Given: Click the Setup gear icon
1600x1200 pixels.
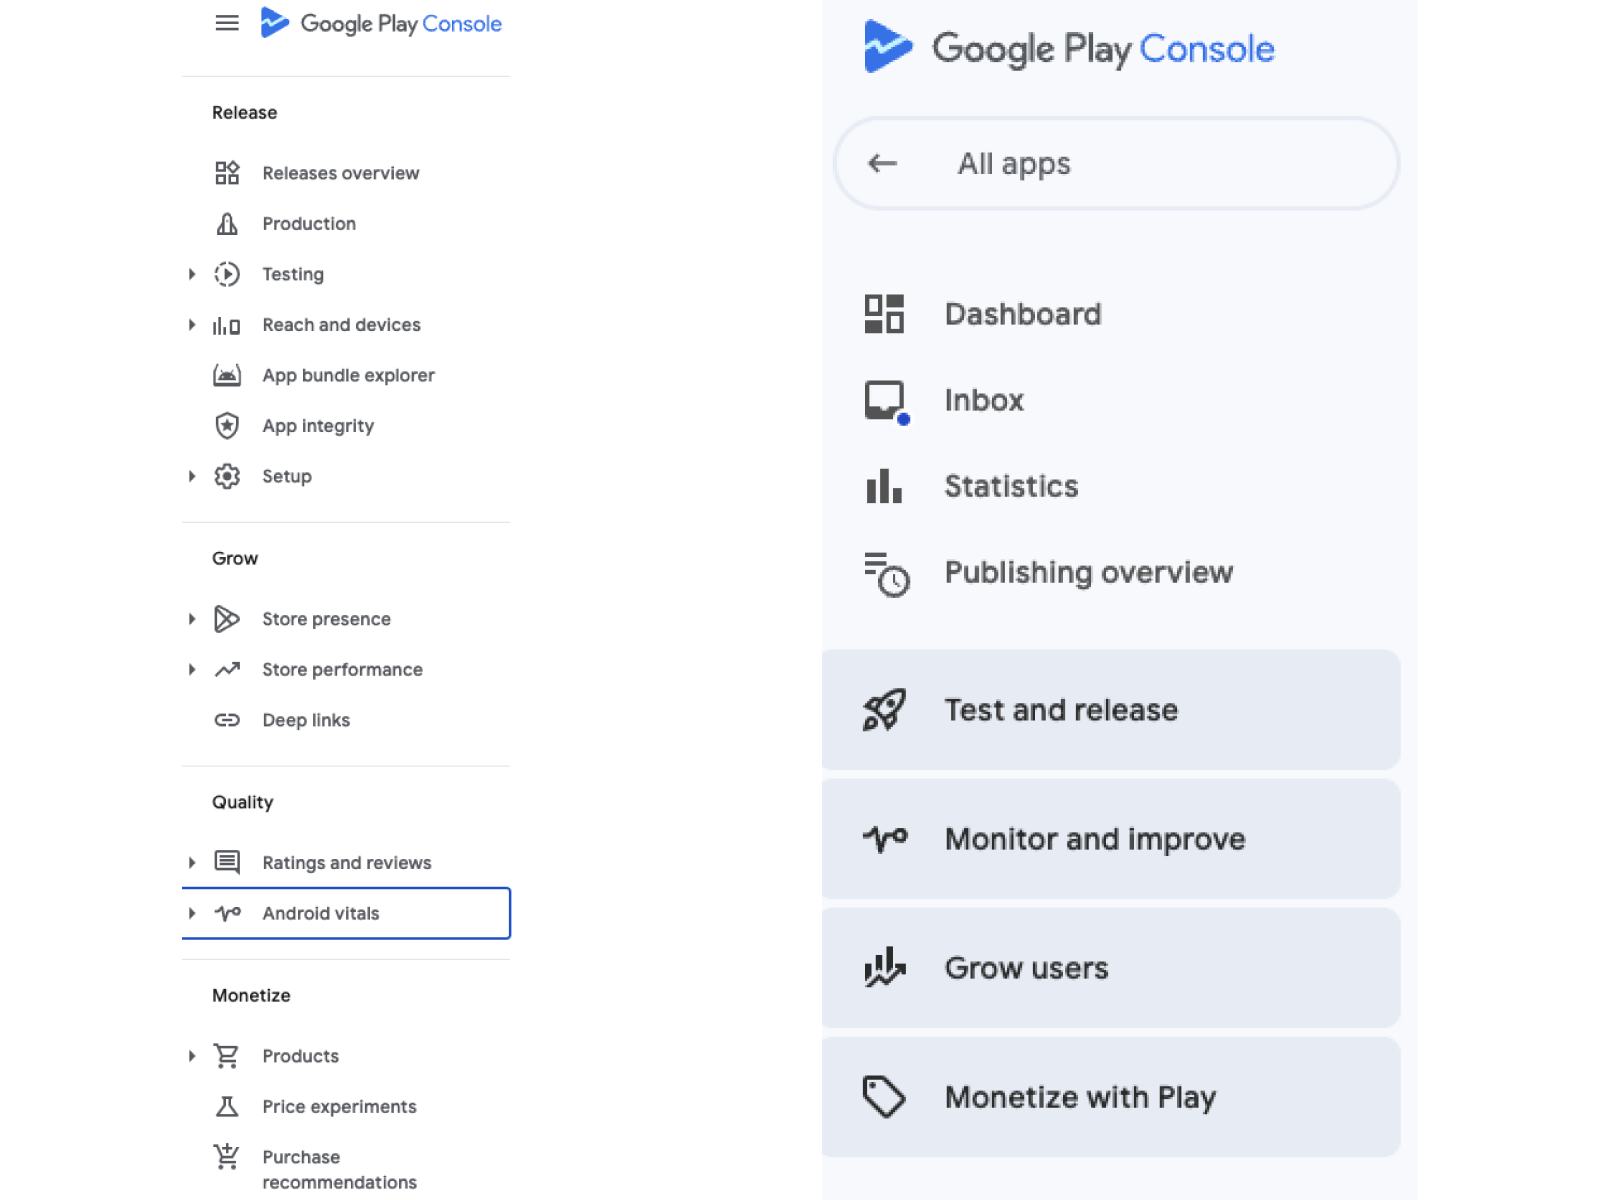Looking at the screenshot, I should point(227,476).
